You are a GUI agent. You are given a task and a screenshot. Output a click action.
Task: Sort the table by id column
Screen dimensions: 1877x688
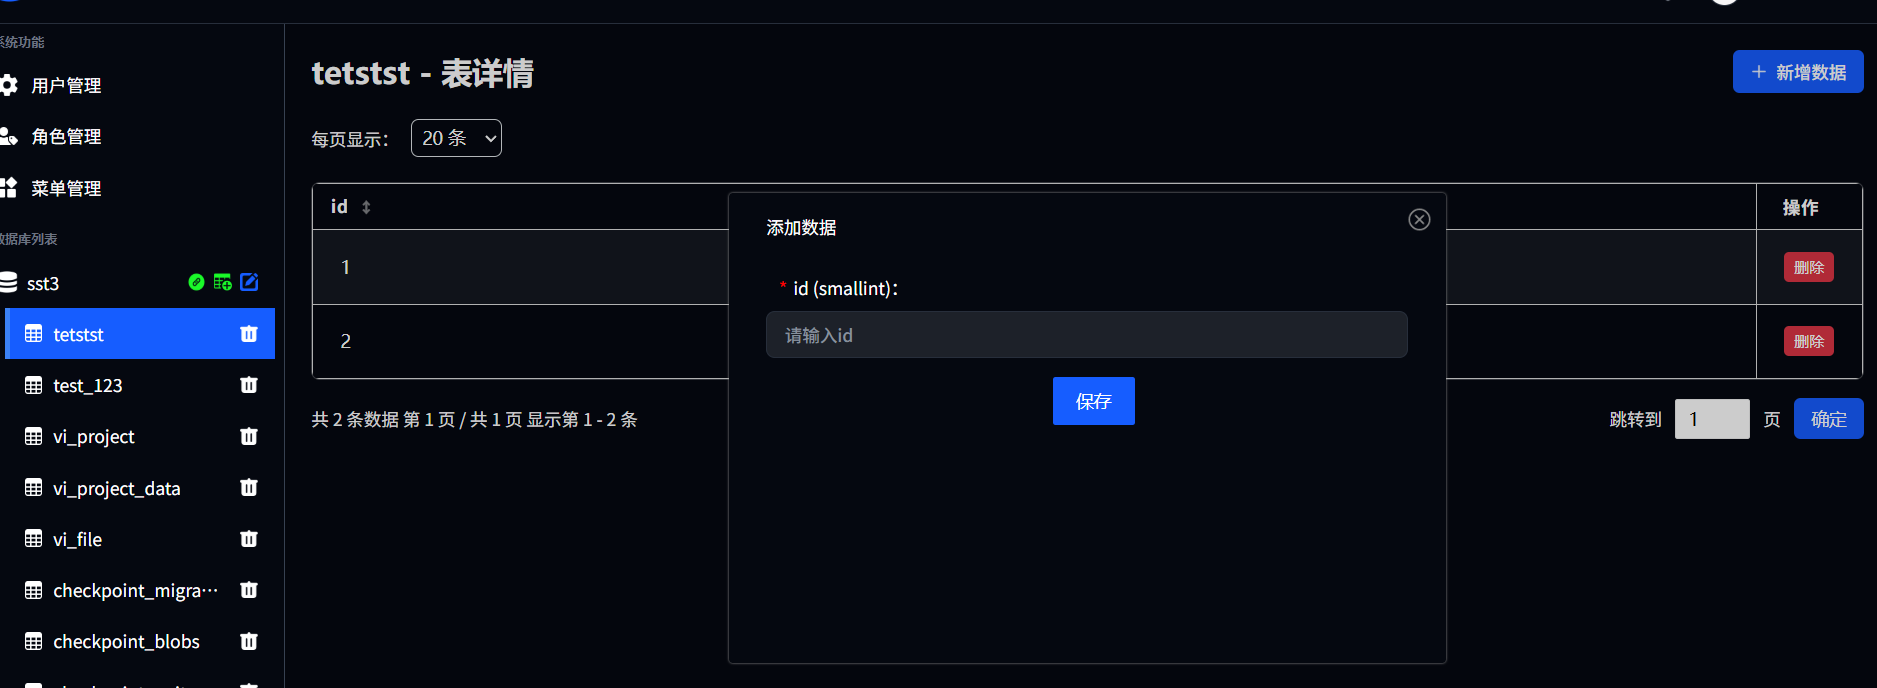point(366,207)
